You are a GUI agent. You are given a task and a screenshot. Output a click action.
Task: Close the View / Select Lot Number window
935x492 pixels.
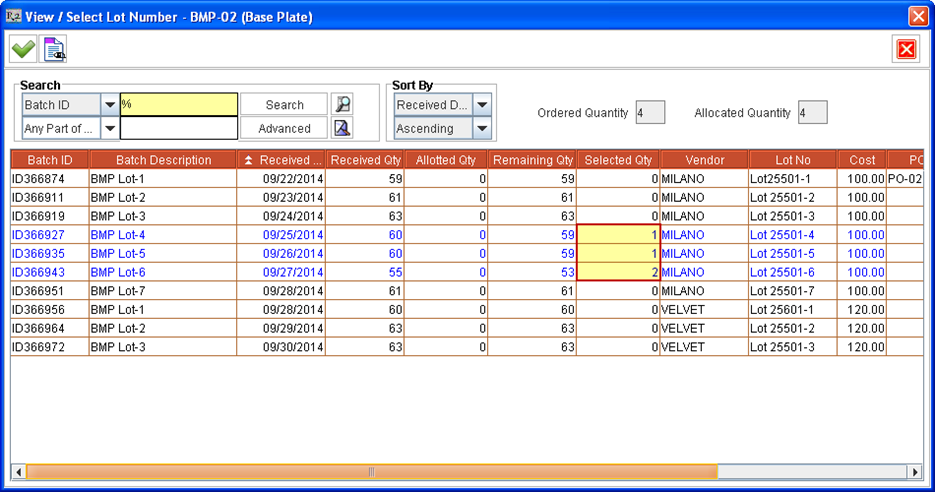pyautogui.click(x=917, y=16)
